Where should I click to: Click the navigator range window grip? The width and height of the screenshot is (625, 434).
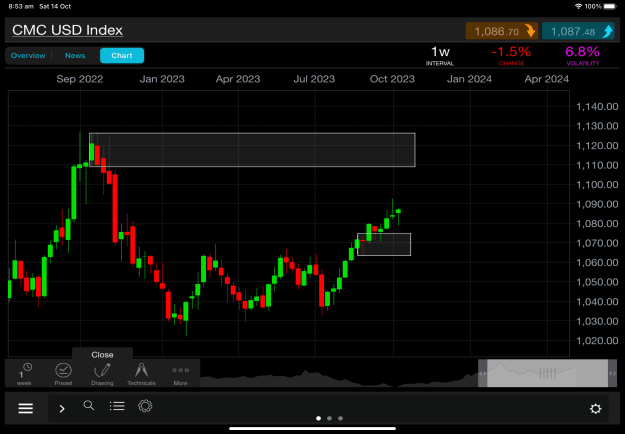(x=547, y=373)
